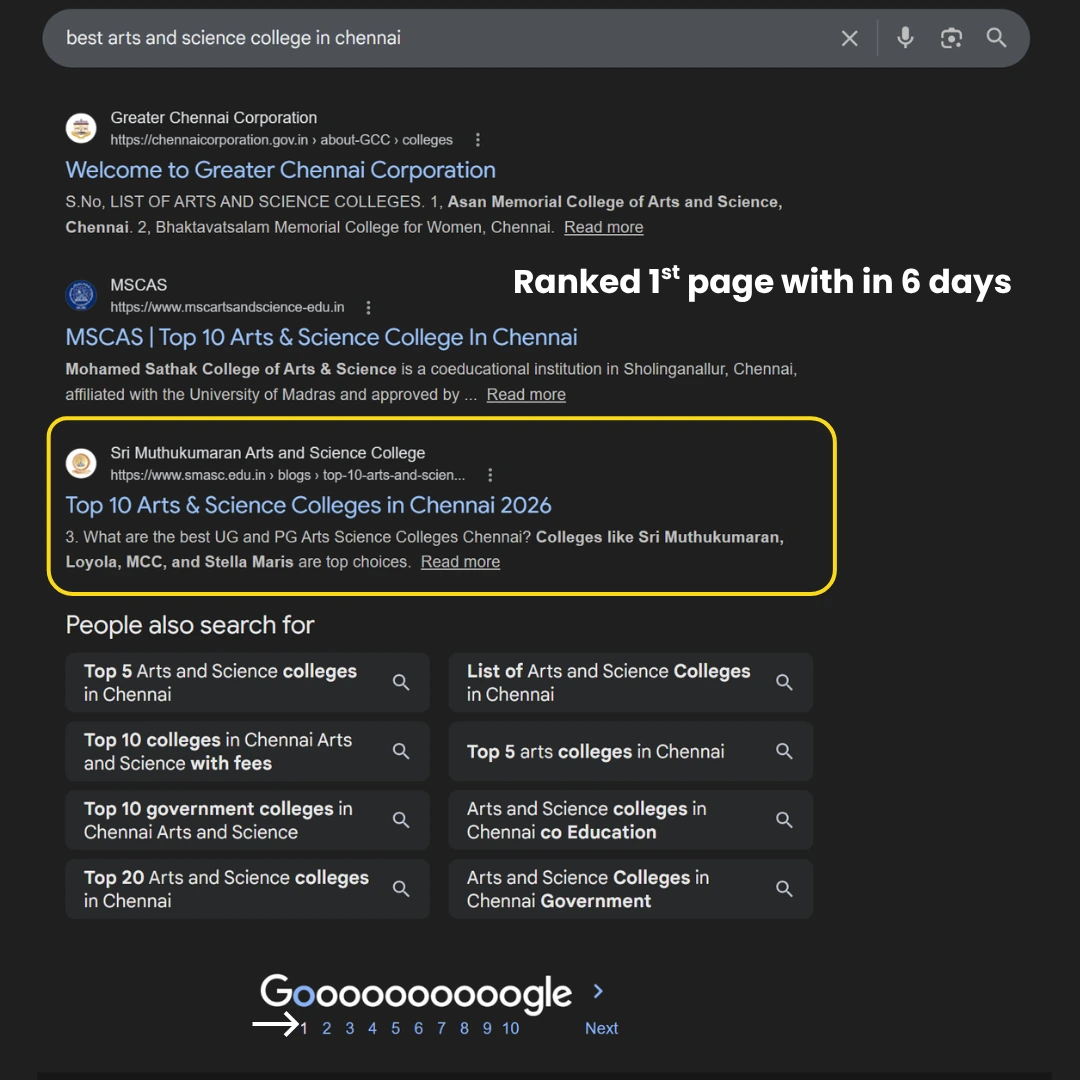Click Greater Chennai Corporation site favicon

tap(81, 128)
